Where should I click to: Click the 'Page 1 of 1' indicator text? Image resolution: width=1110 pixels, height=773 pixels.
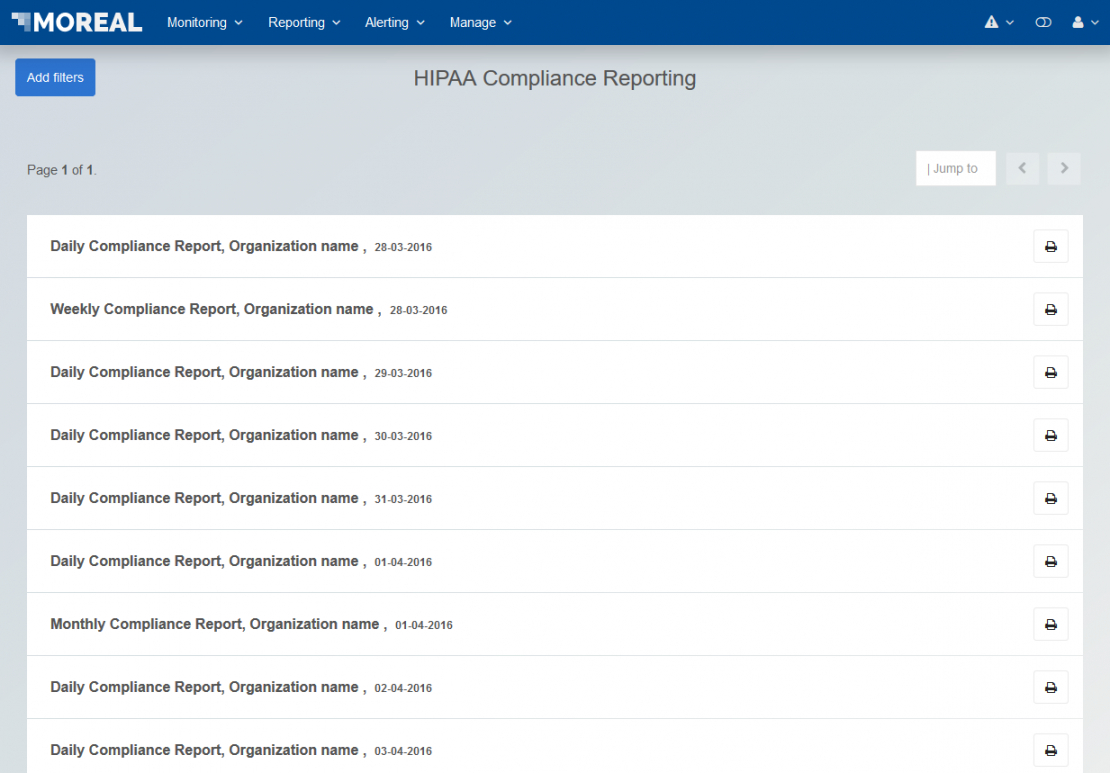(62, 170)
